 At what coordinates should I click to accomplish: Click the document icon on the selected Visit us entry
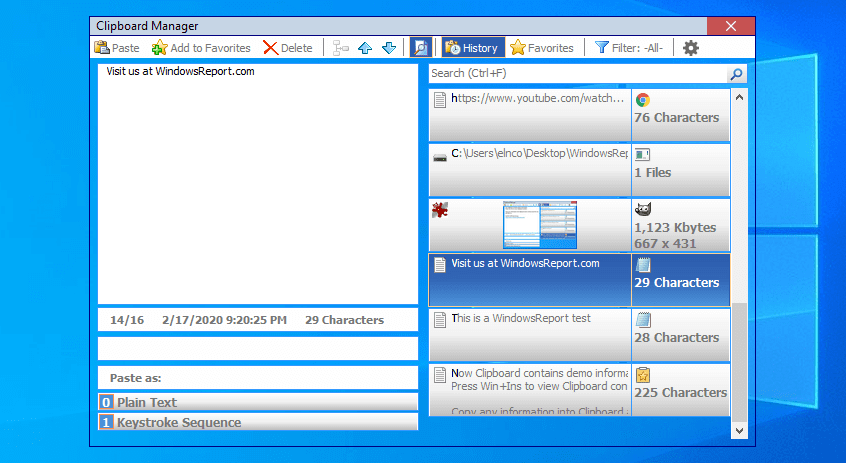440,264
